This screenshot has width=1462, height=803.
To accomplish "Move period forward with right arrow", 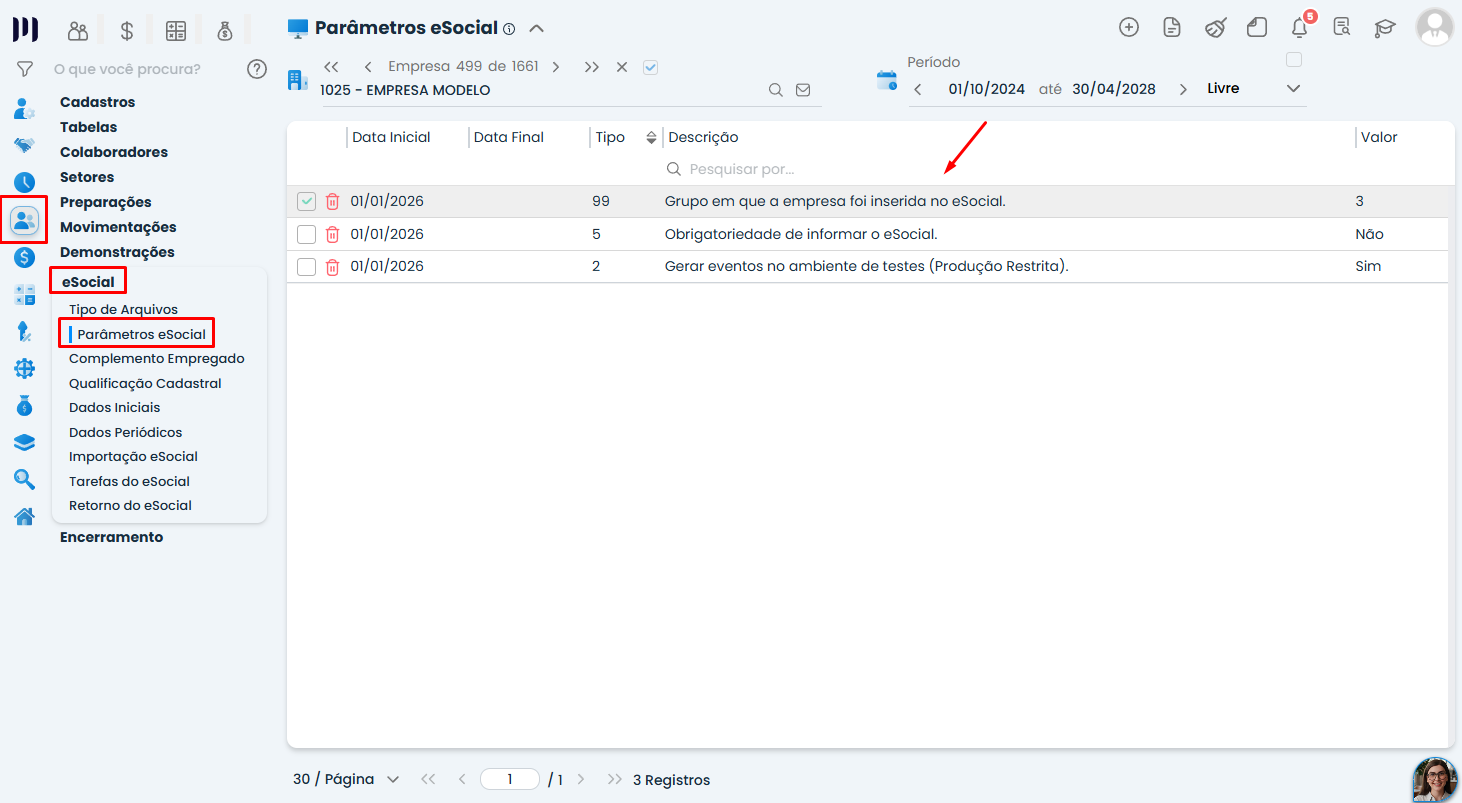I will pos(1183,89).
